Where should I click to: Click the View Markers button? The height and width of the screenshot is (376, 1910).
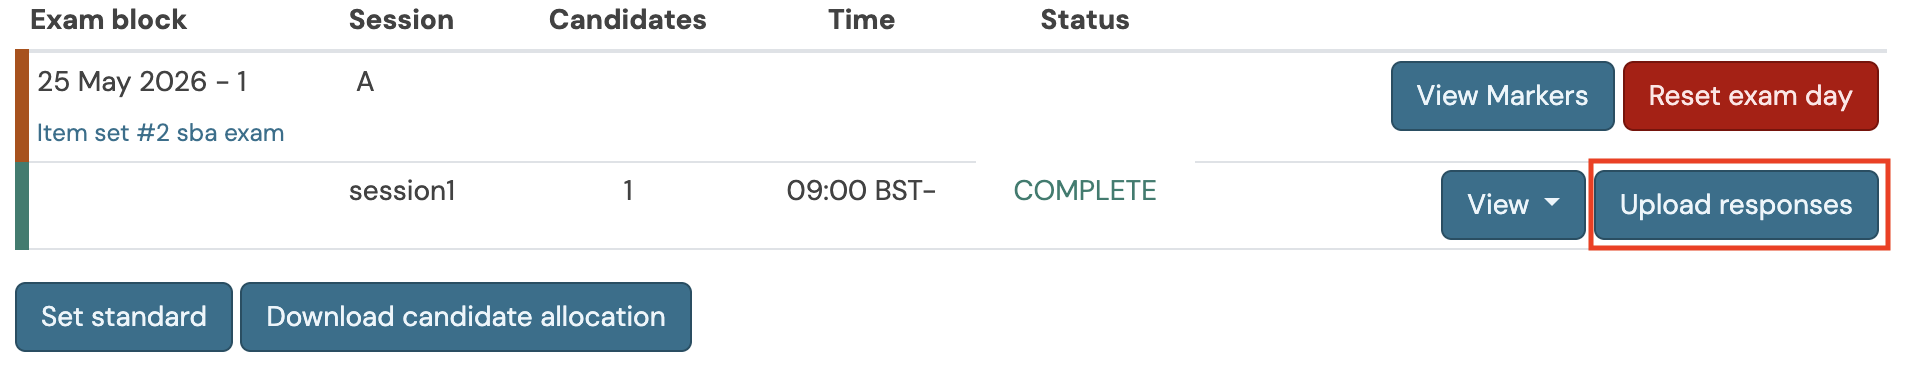(1502, 96)
